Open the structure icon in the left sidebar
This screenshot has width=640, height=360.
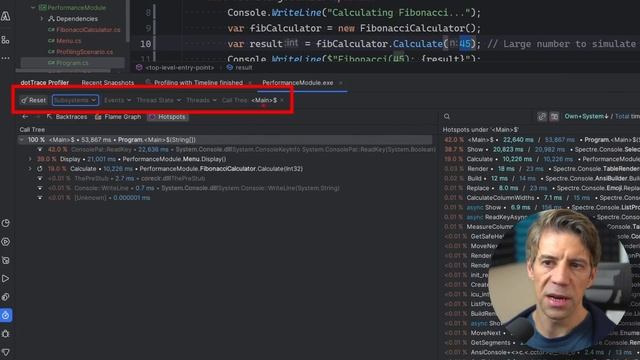(6, 40)
